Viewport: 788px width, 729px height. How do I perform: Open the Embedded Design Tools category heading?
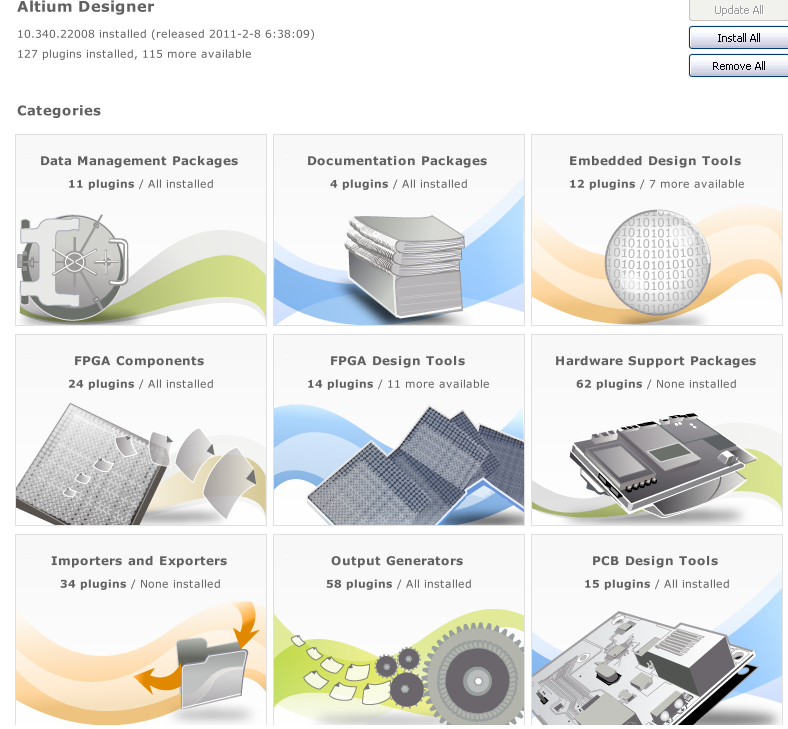click(x=655, y=161)
